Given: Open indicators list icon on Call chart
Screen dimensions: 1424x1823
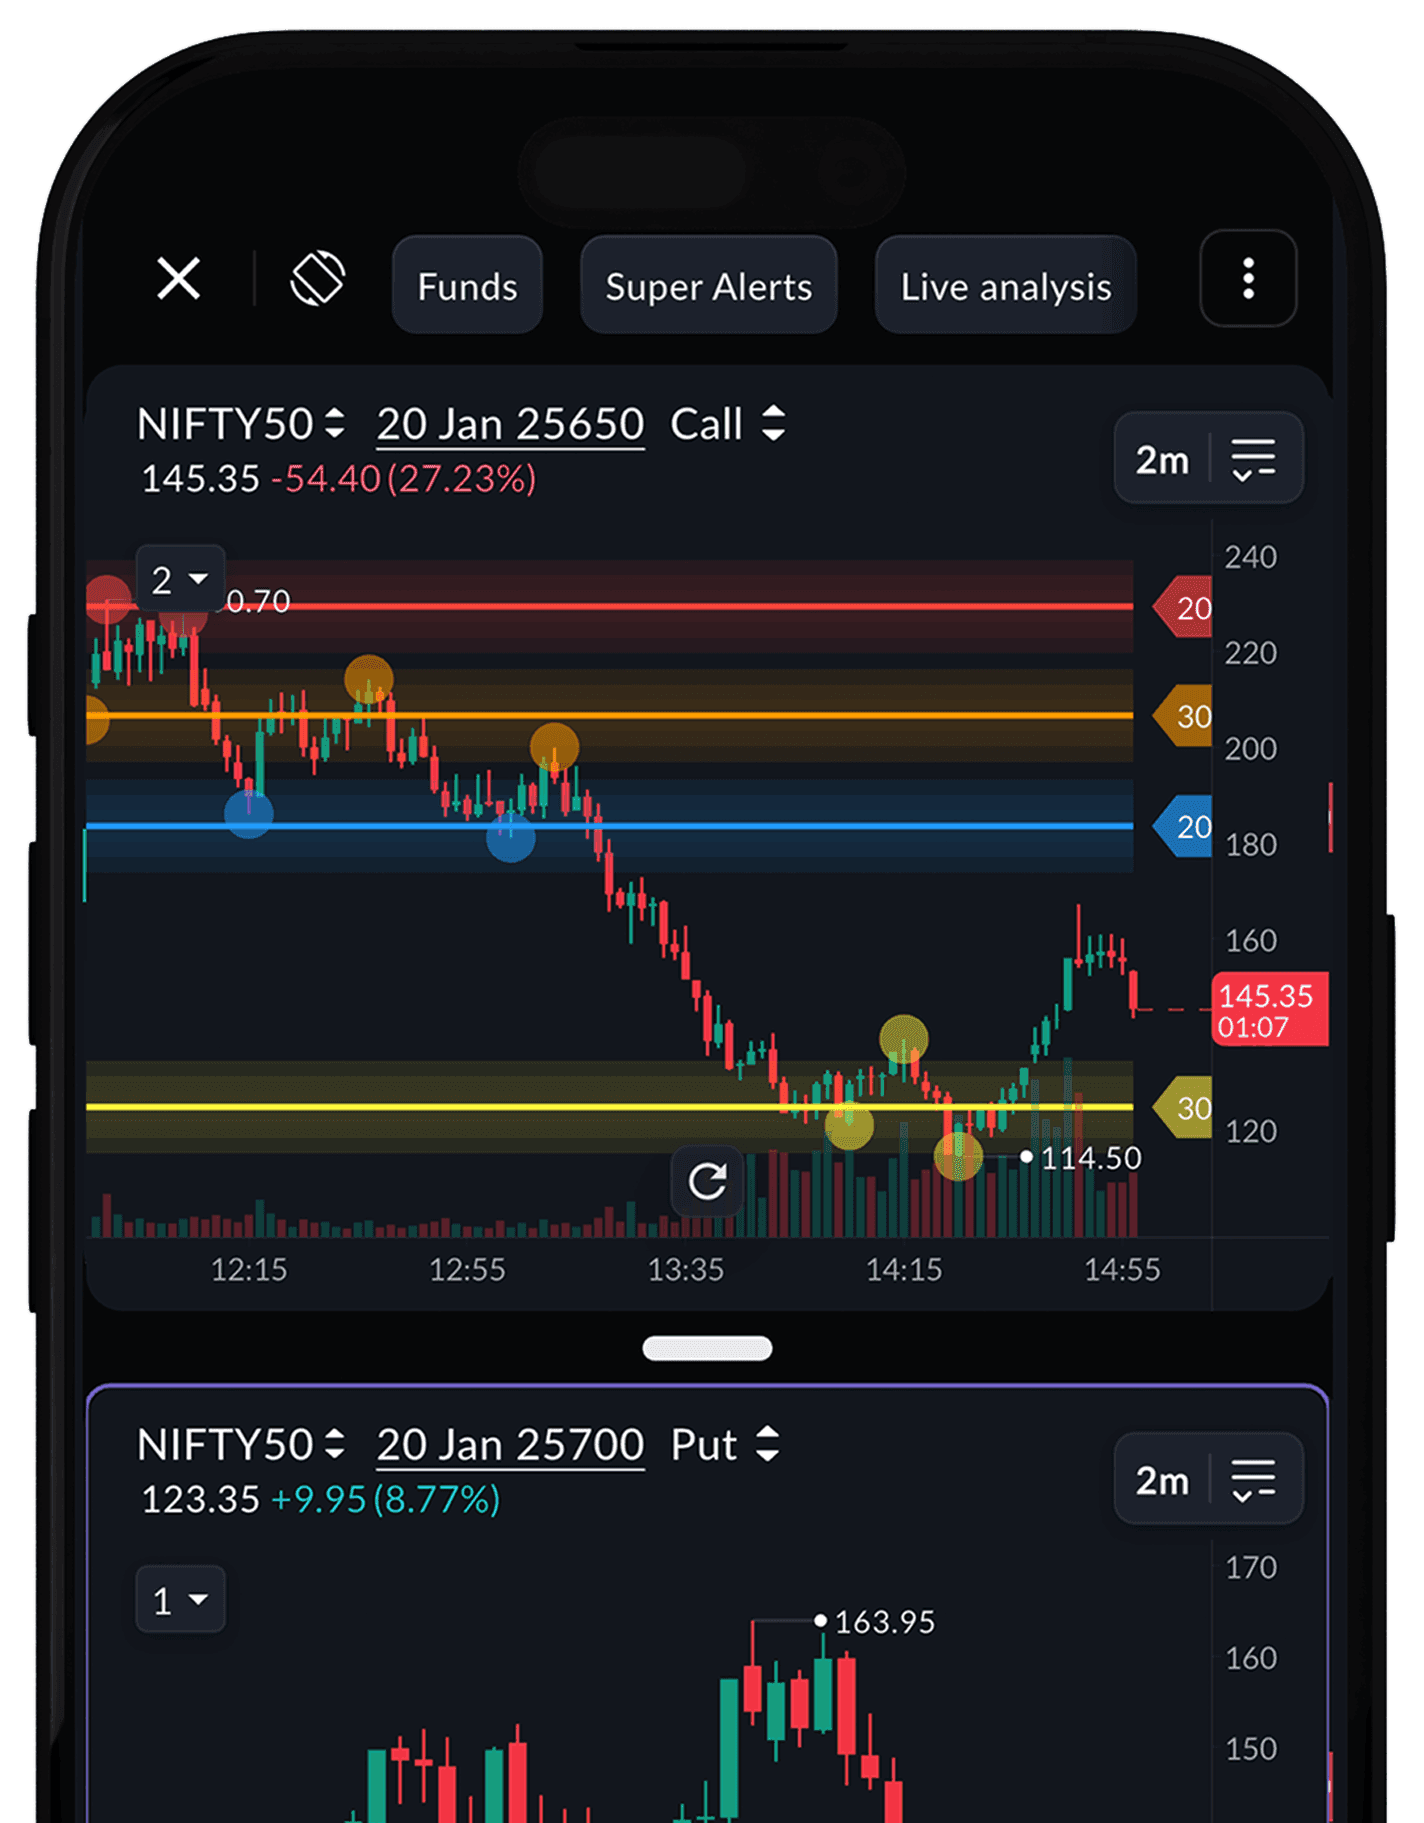Looking at the screenshot, I should (x=1253, y=459).
